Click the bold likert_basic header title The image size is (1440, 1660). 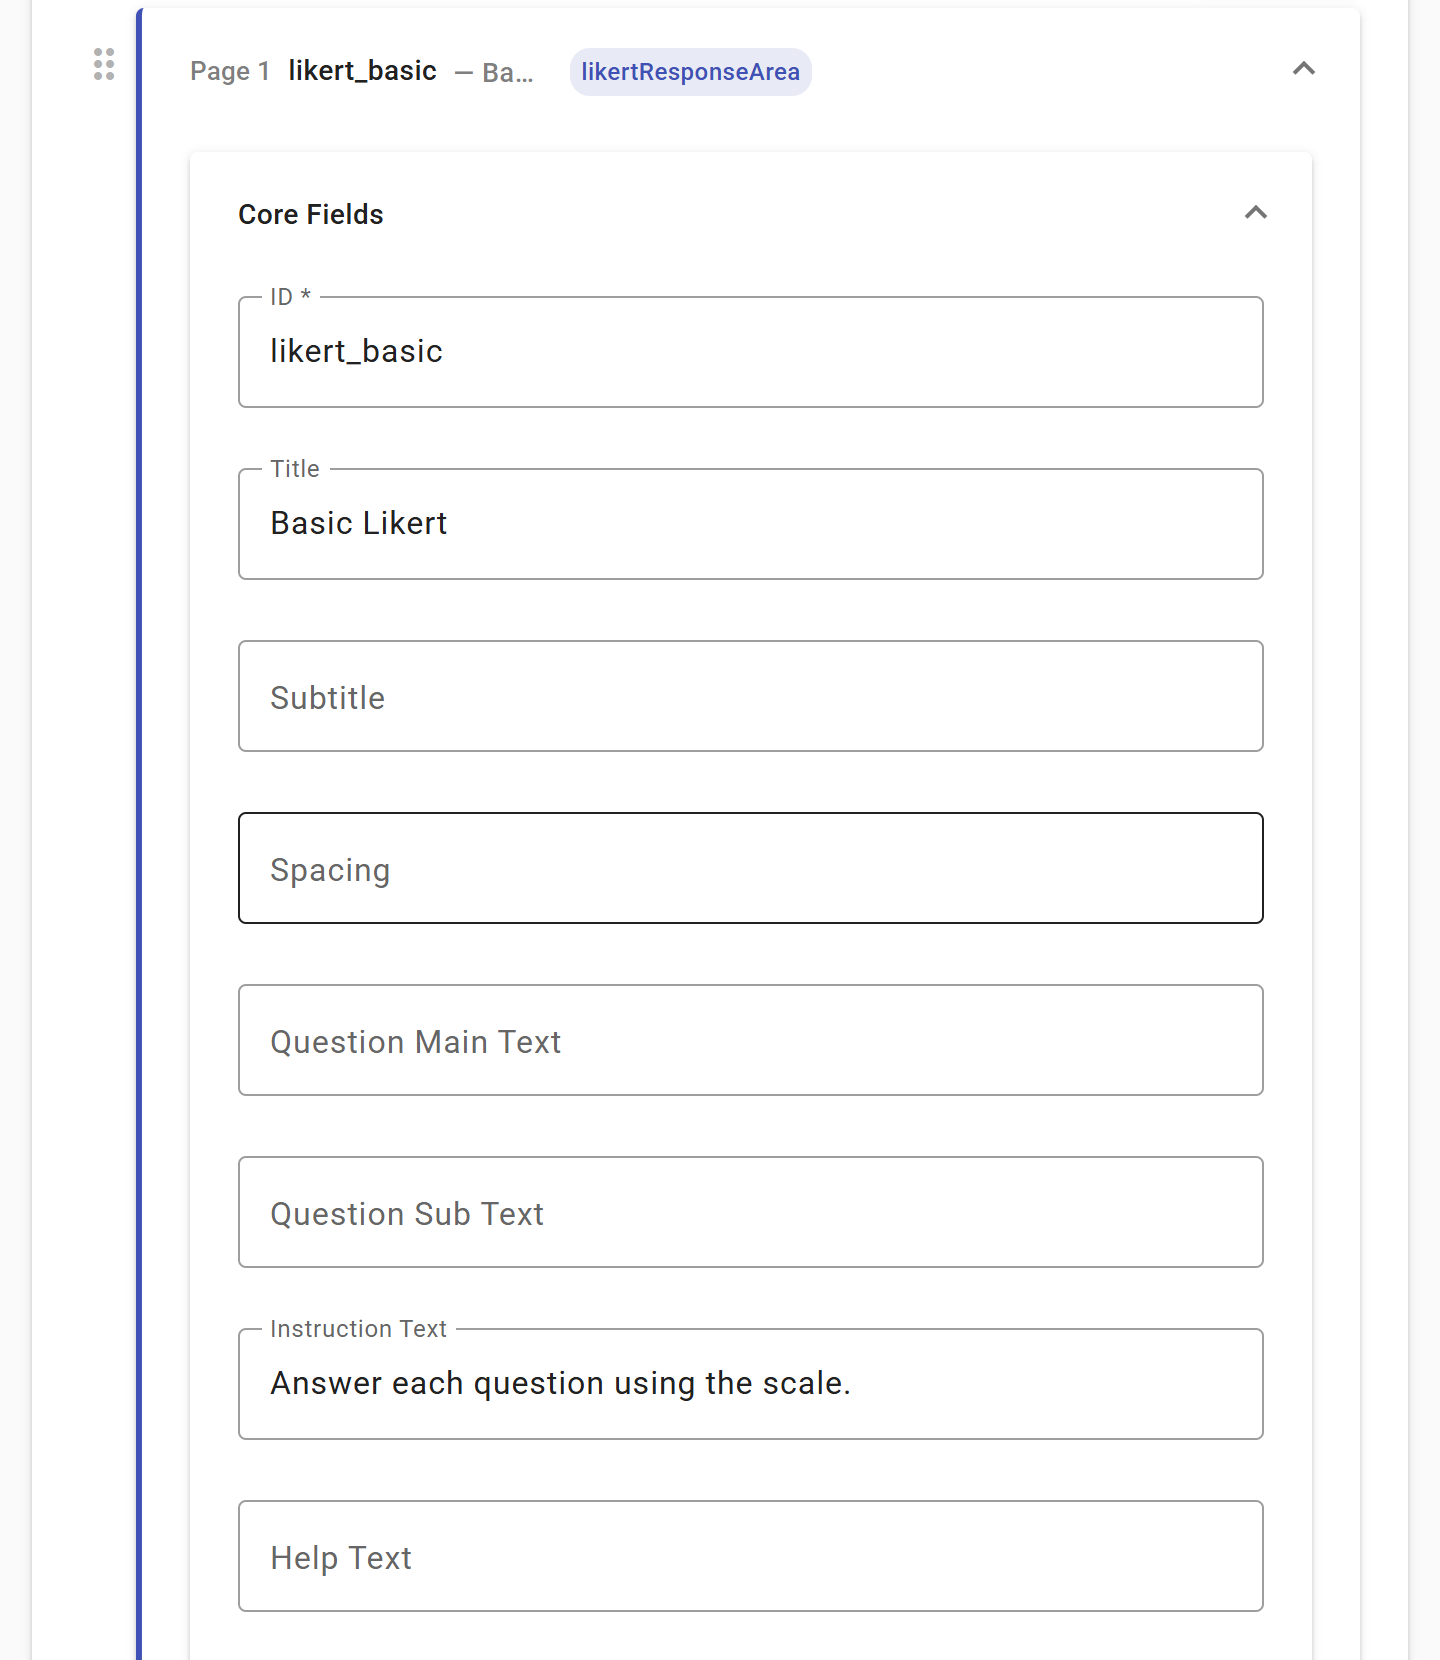[x=362, y=71]
